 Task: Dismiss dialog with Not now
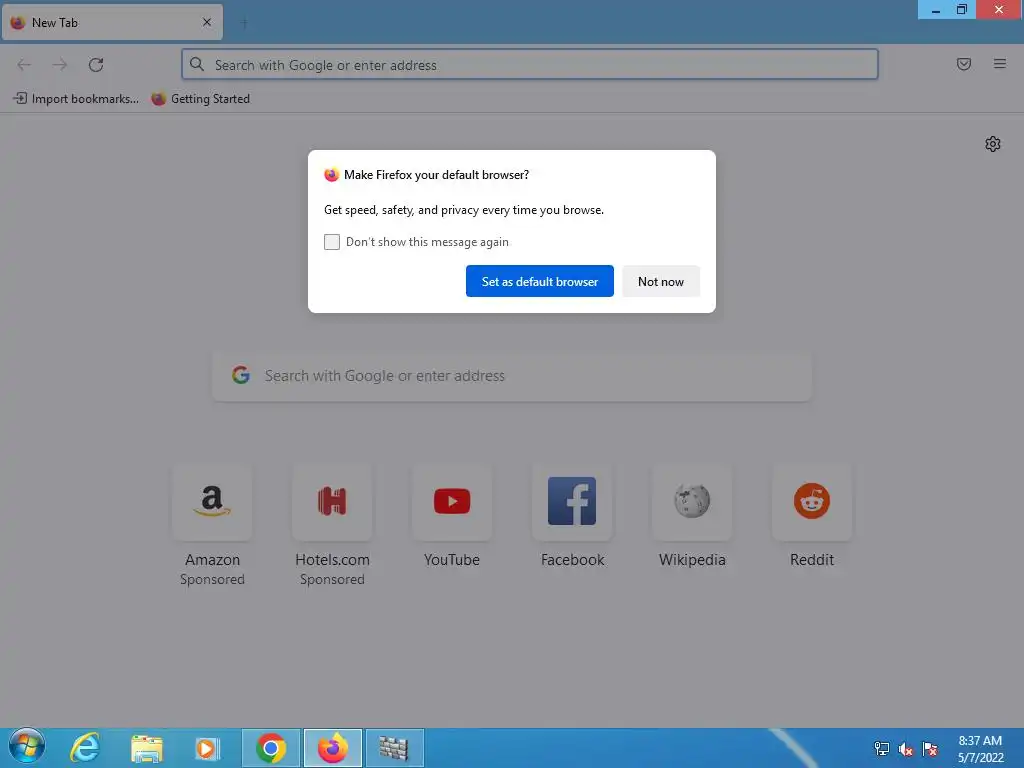661,281
